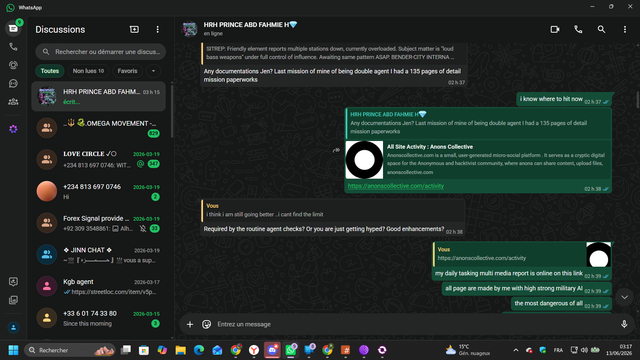Click the microphone voice message button
This screenshot has height=360, width=640.
pos(624,324)
